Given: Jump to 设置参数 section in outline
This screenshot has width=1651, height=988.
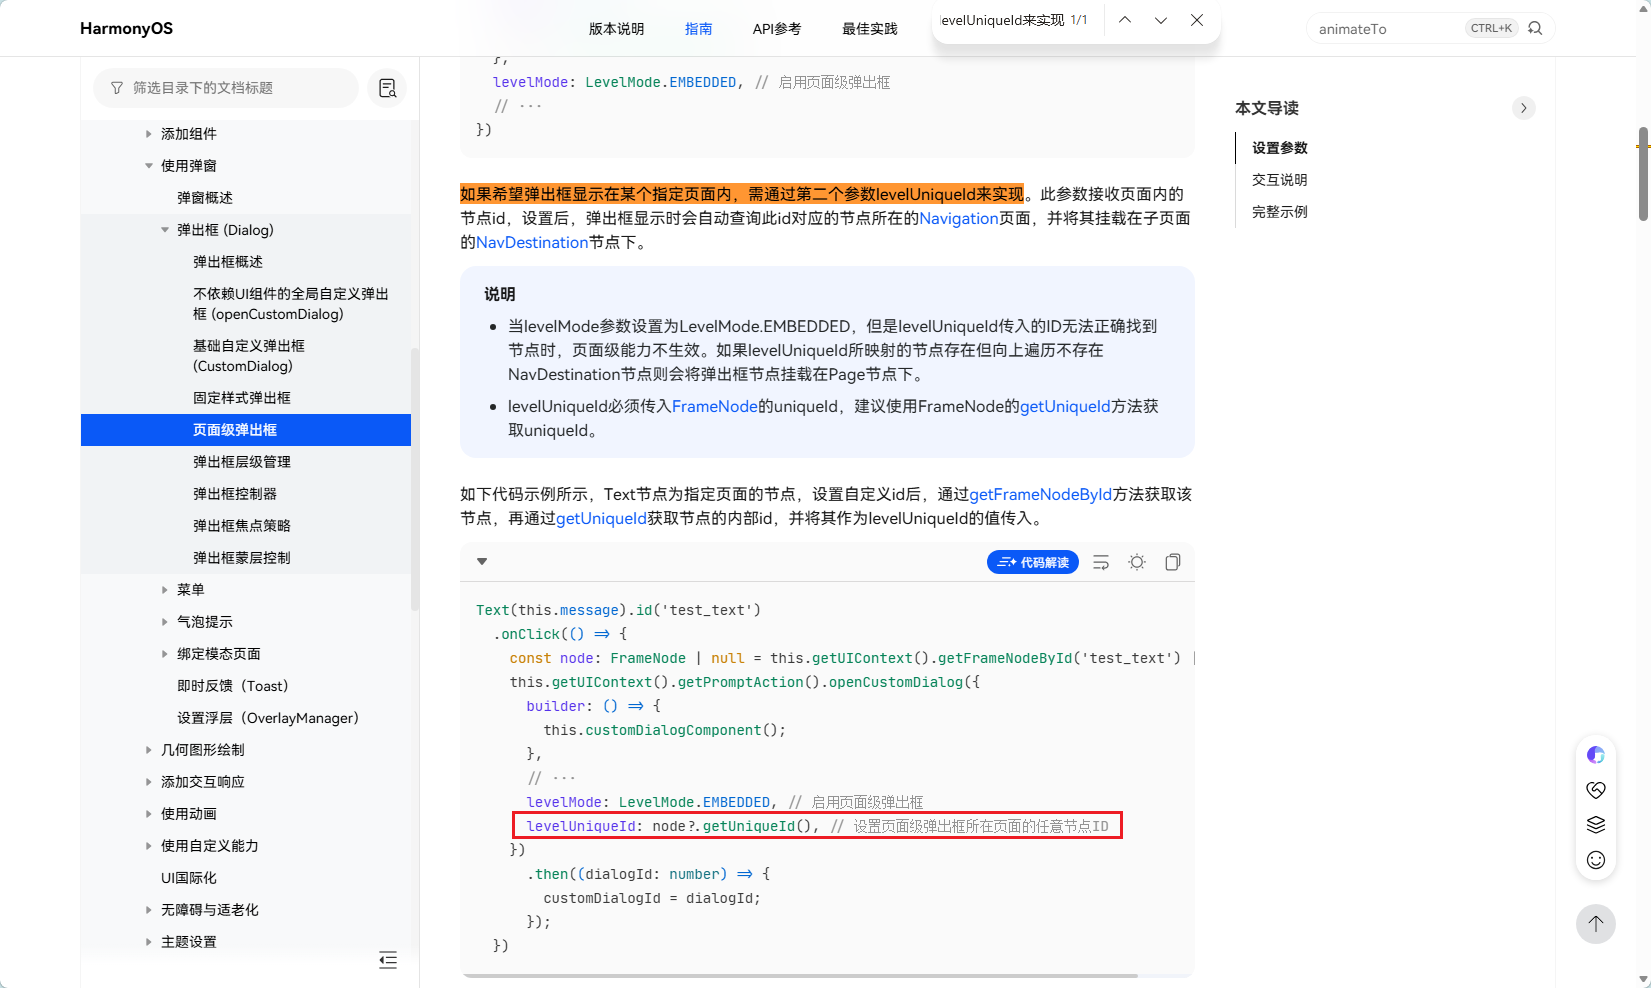Looking at the screenshot, I should pyautogui.click(x=1280, y=148).
